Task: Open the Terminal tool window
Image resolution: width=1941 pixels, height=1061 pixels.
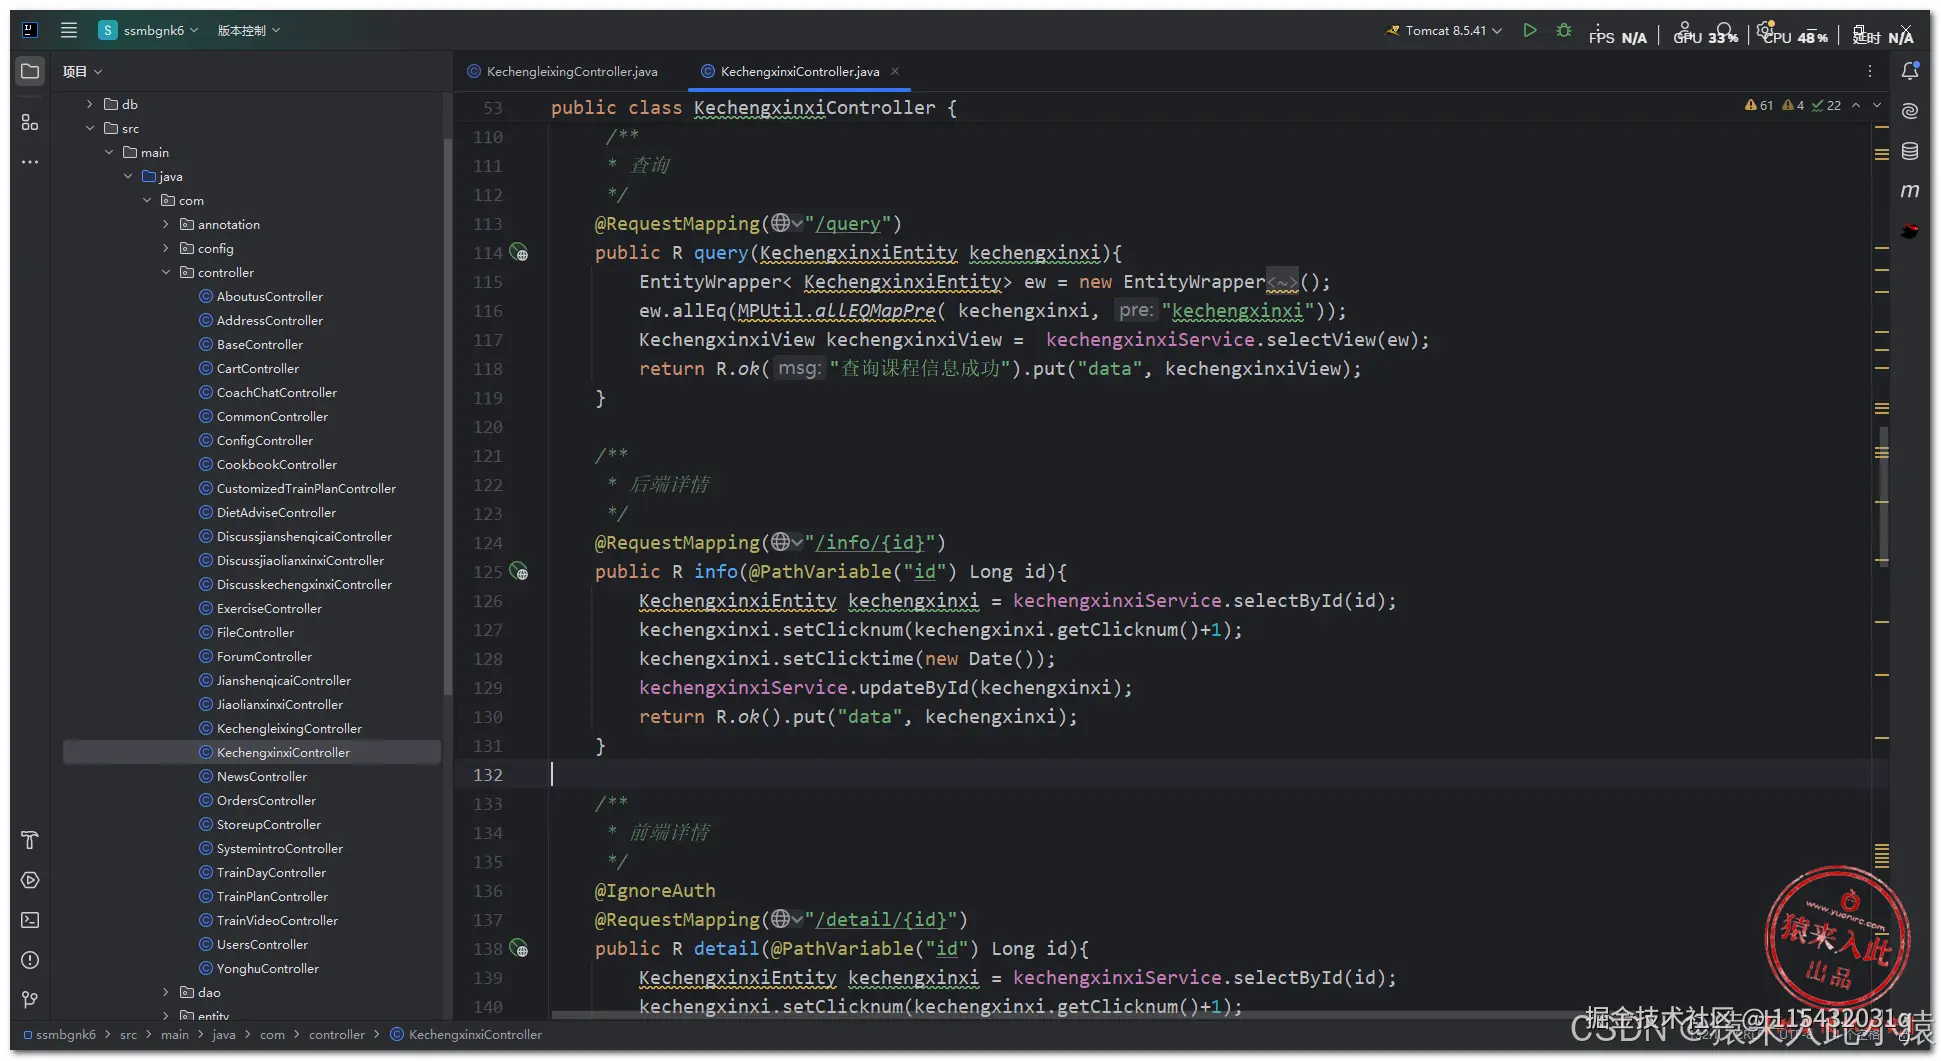Action: point(30,920)
